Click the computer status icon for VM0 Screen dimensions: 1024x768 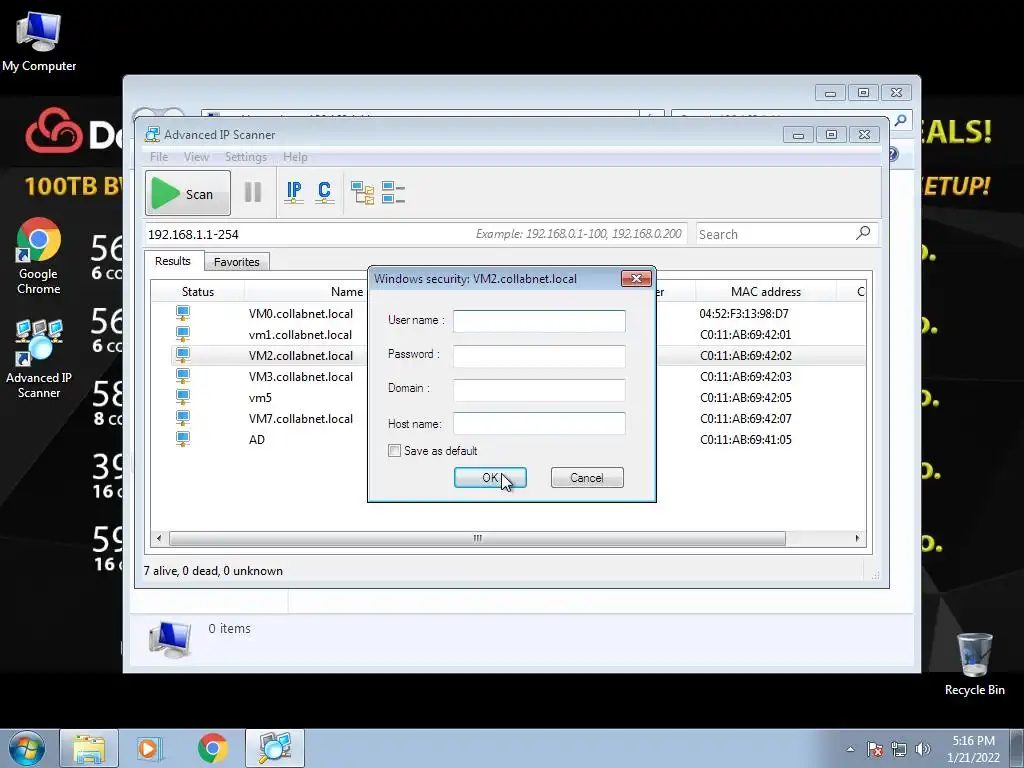[183, 313]
